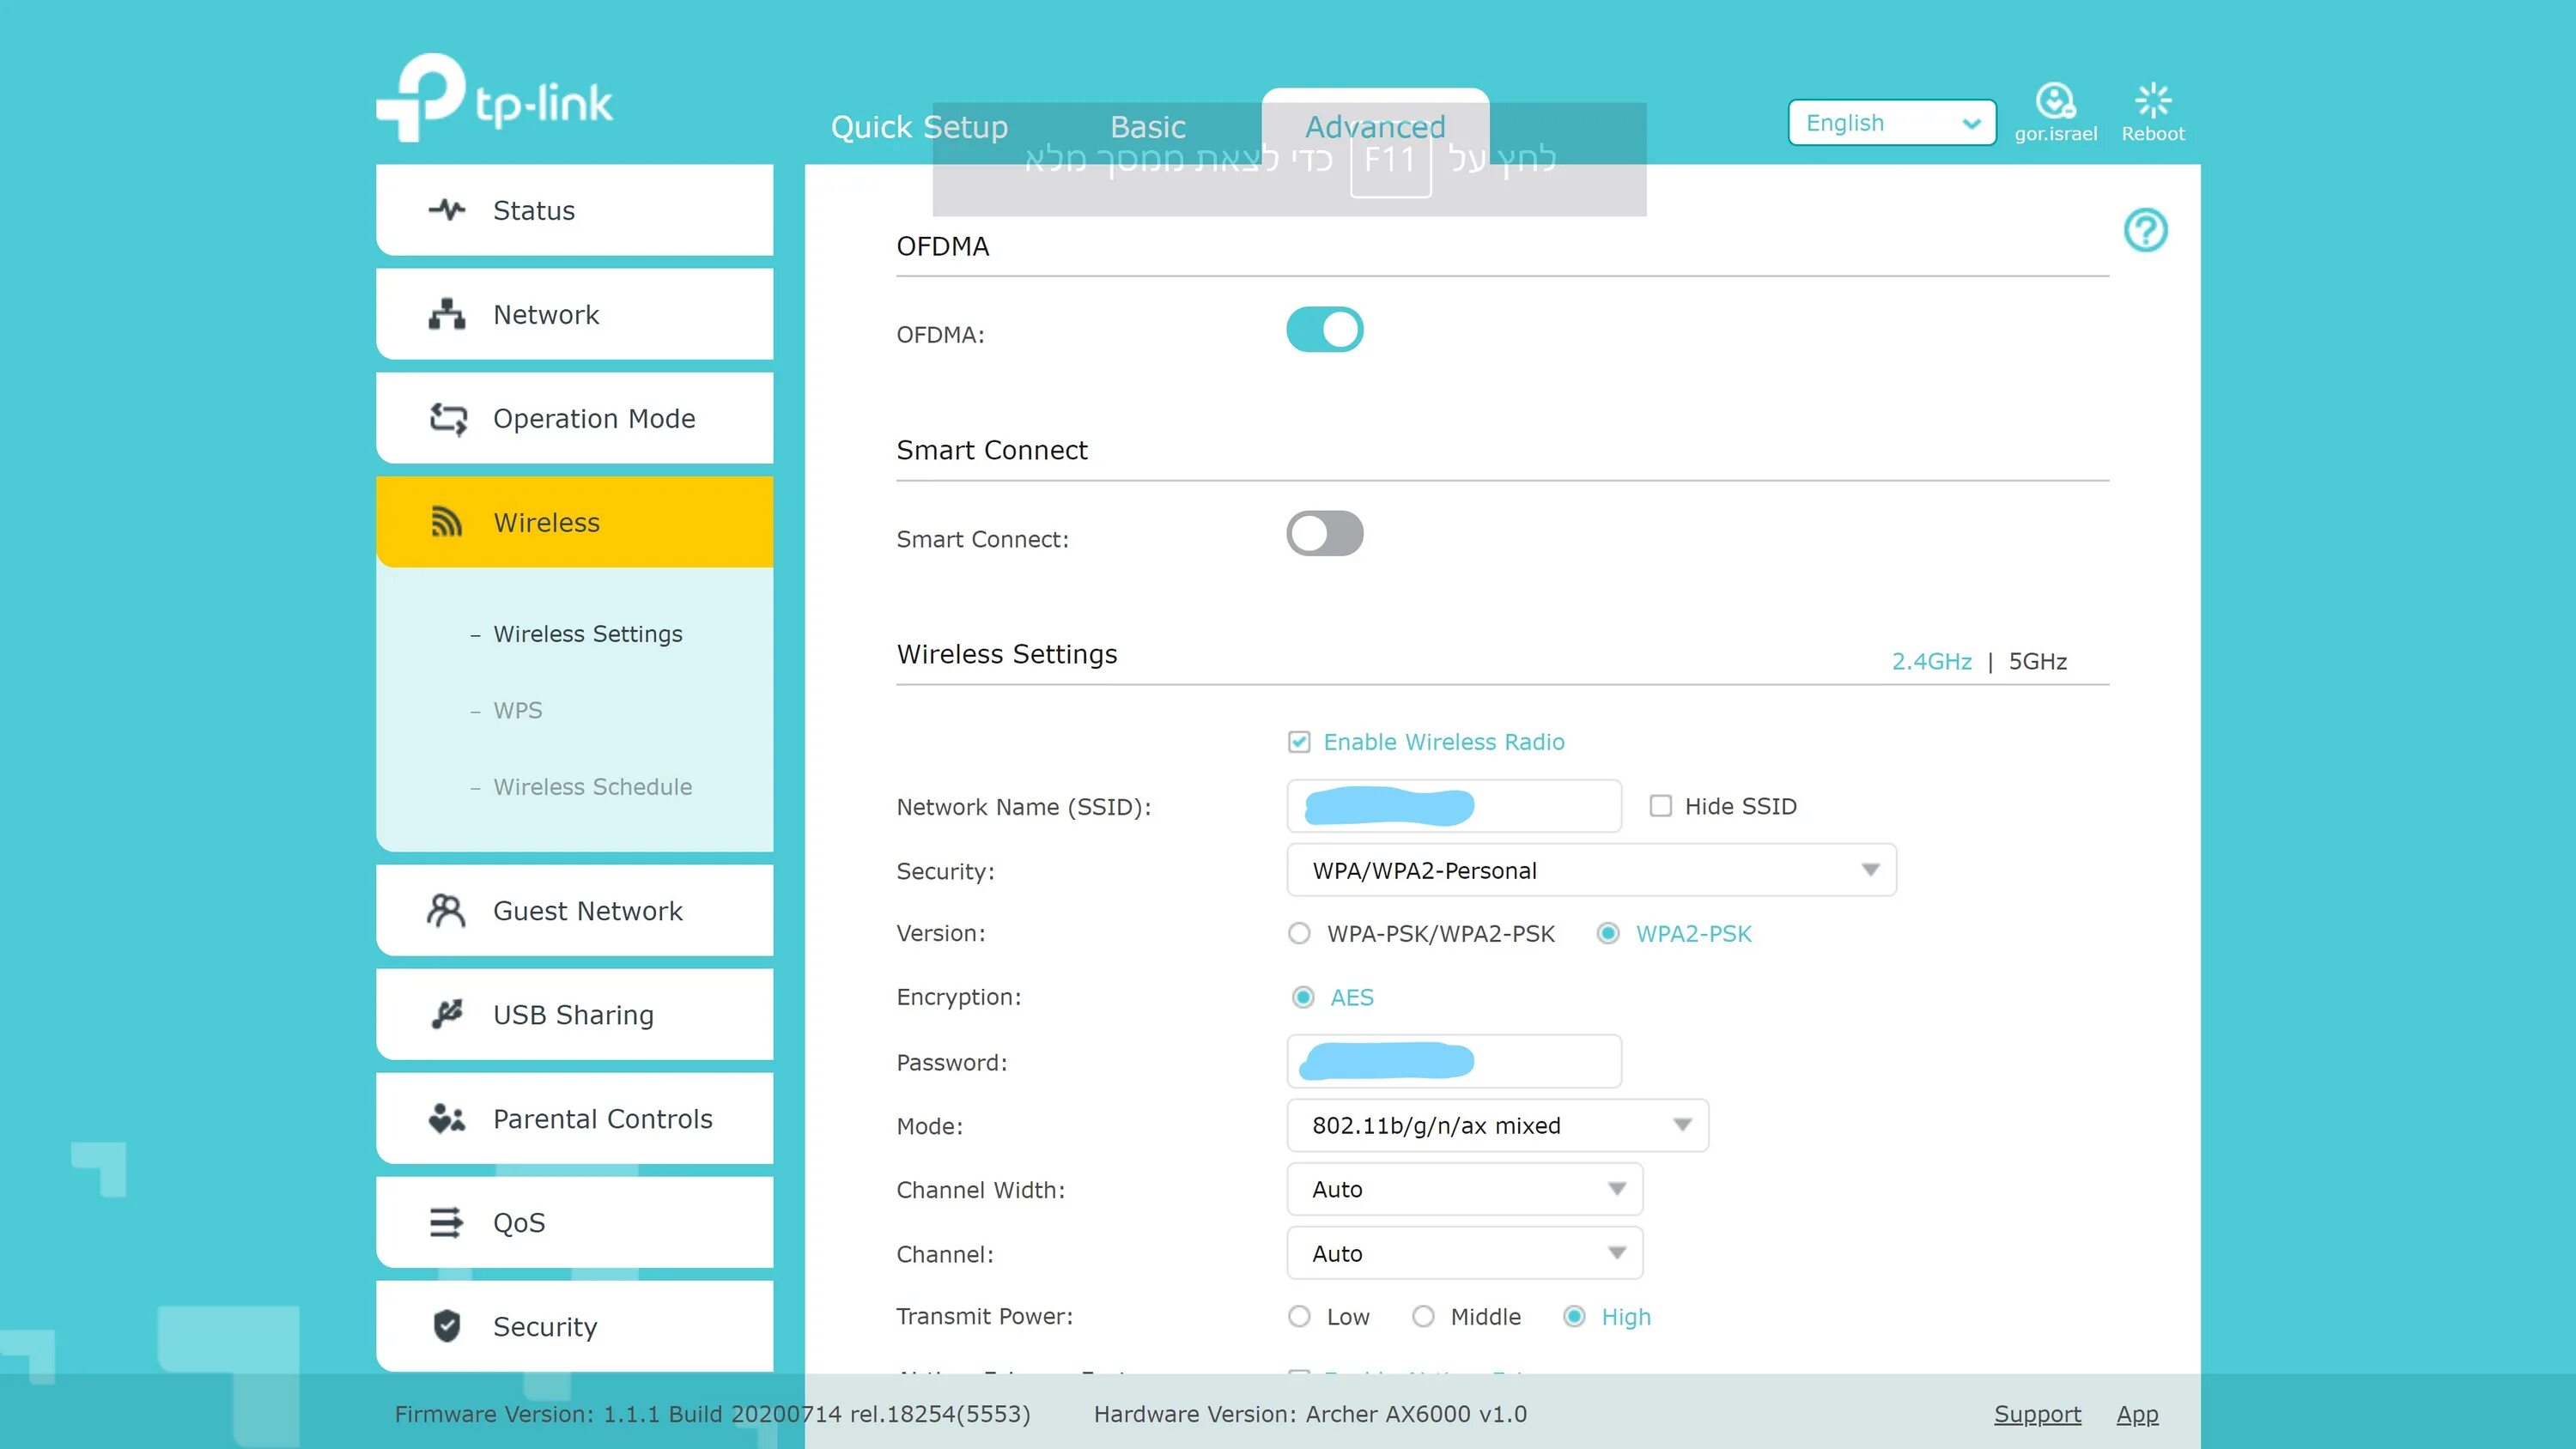Open the English language dropdown
This screenshot has height=1449, width=2576.
coord(1890,123)
